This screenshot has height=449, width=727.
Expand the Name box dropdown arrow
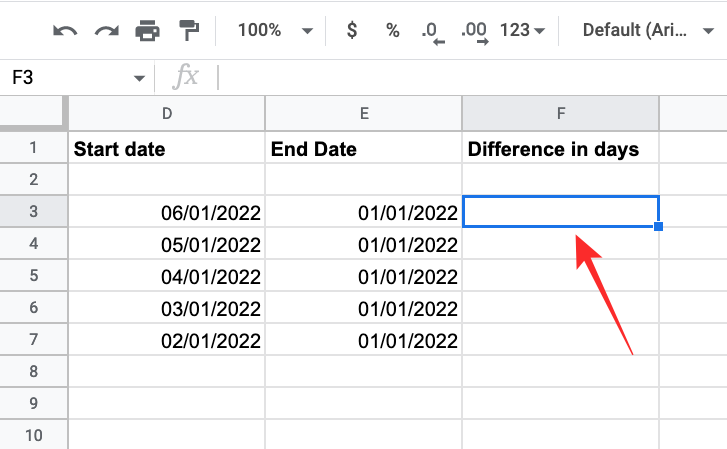tap(139, 77)
